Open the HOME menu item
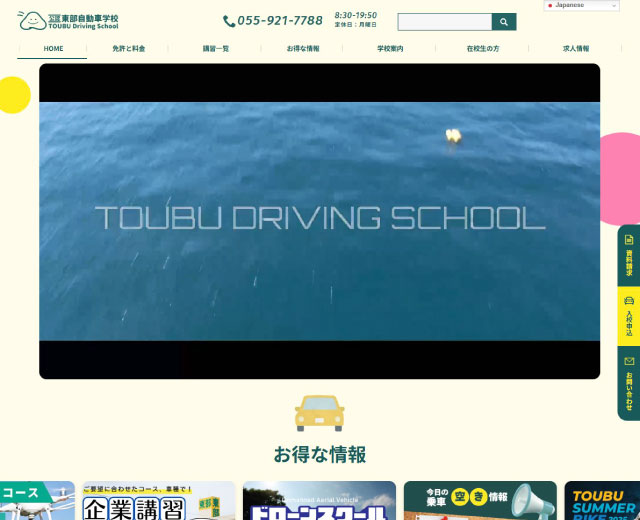Screen dimensions: 640x520 pos(53,49)
